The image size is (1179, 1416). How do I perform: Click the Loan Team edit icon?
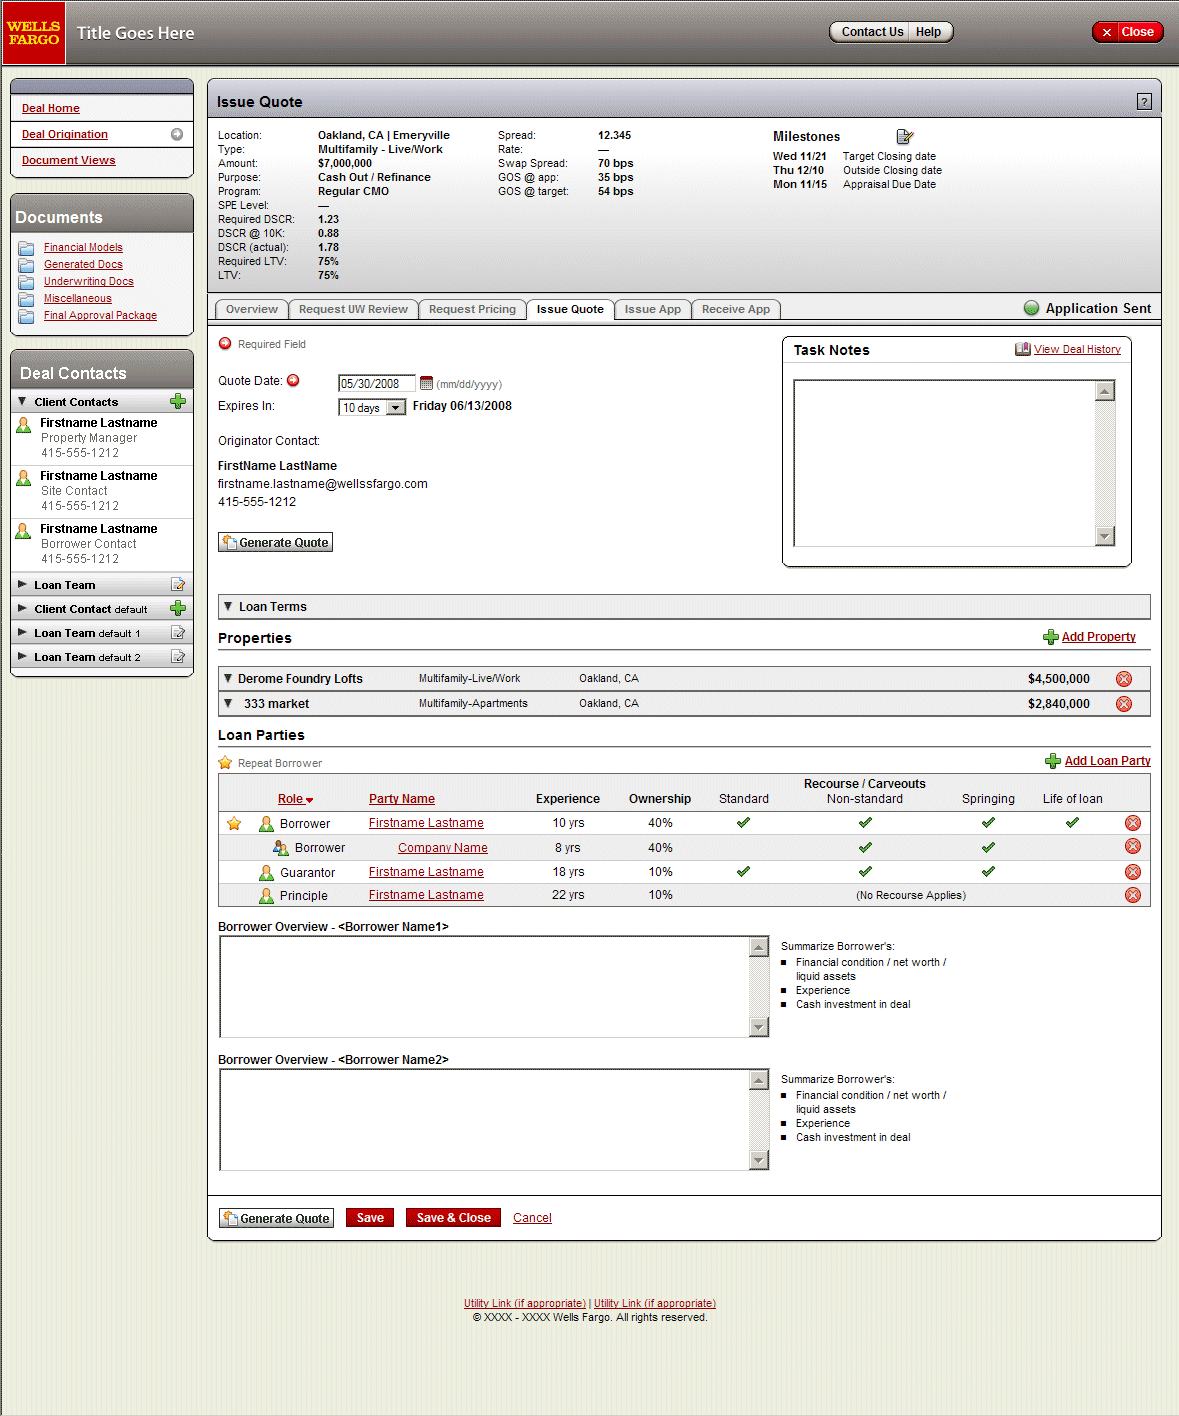coord(178,585)
